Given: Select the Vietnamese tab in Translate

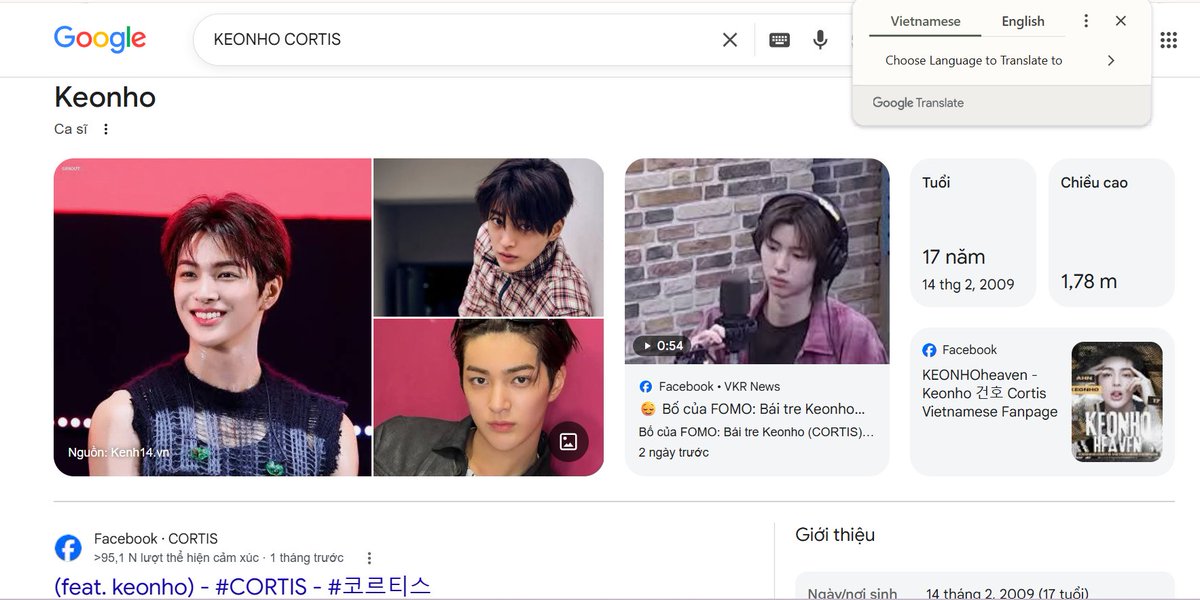Looking at the screenshot, I should point(926,21).
